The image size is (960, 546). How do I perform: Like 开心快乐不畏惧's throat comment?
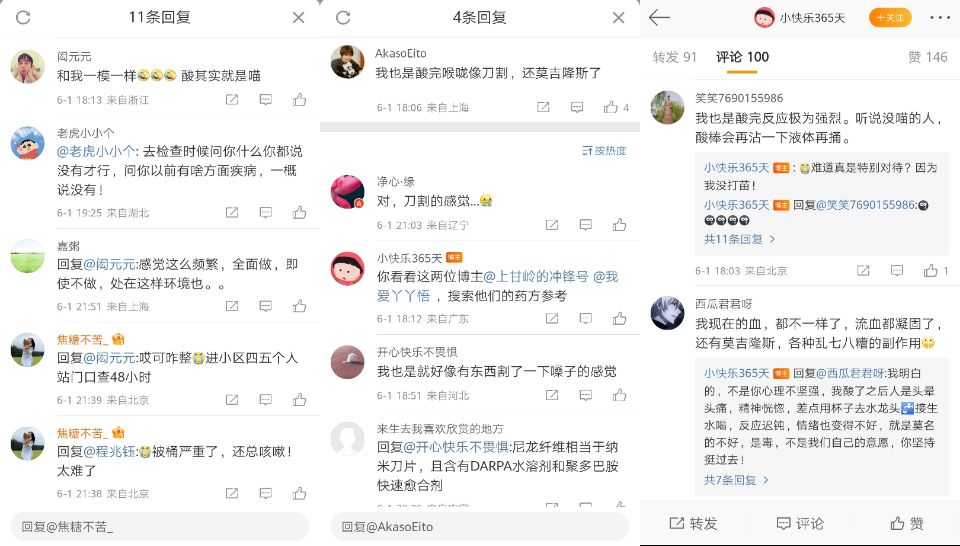[619, 395]
